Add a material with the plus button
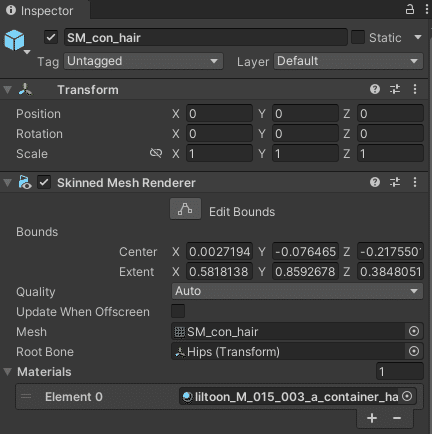Viewport: 432px width, 434px height. pyautogui.click(x=372, y=418)
